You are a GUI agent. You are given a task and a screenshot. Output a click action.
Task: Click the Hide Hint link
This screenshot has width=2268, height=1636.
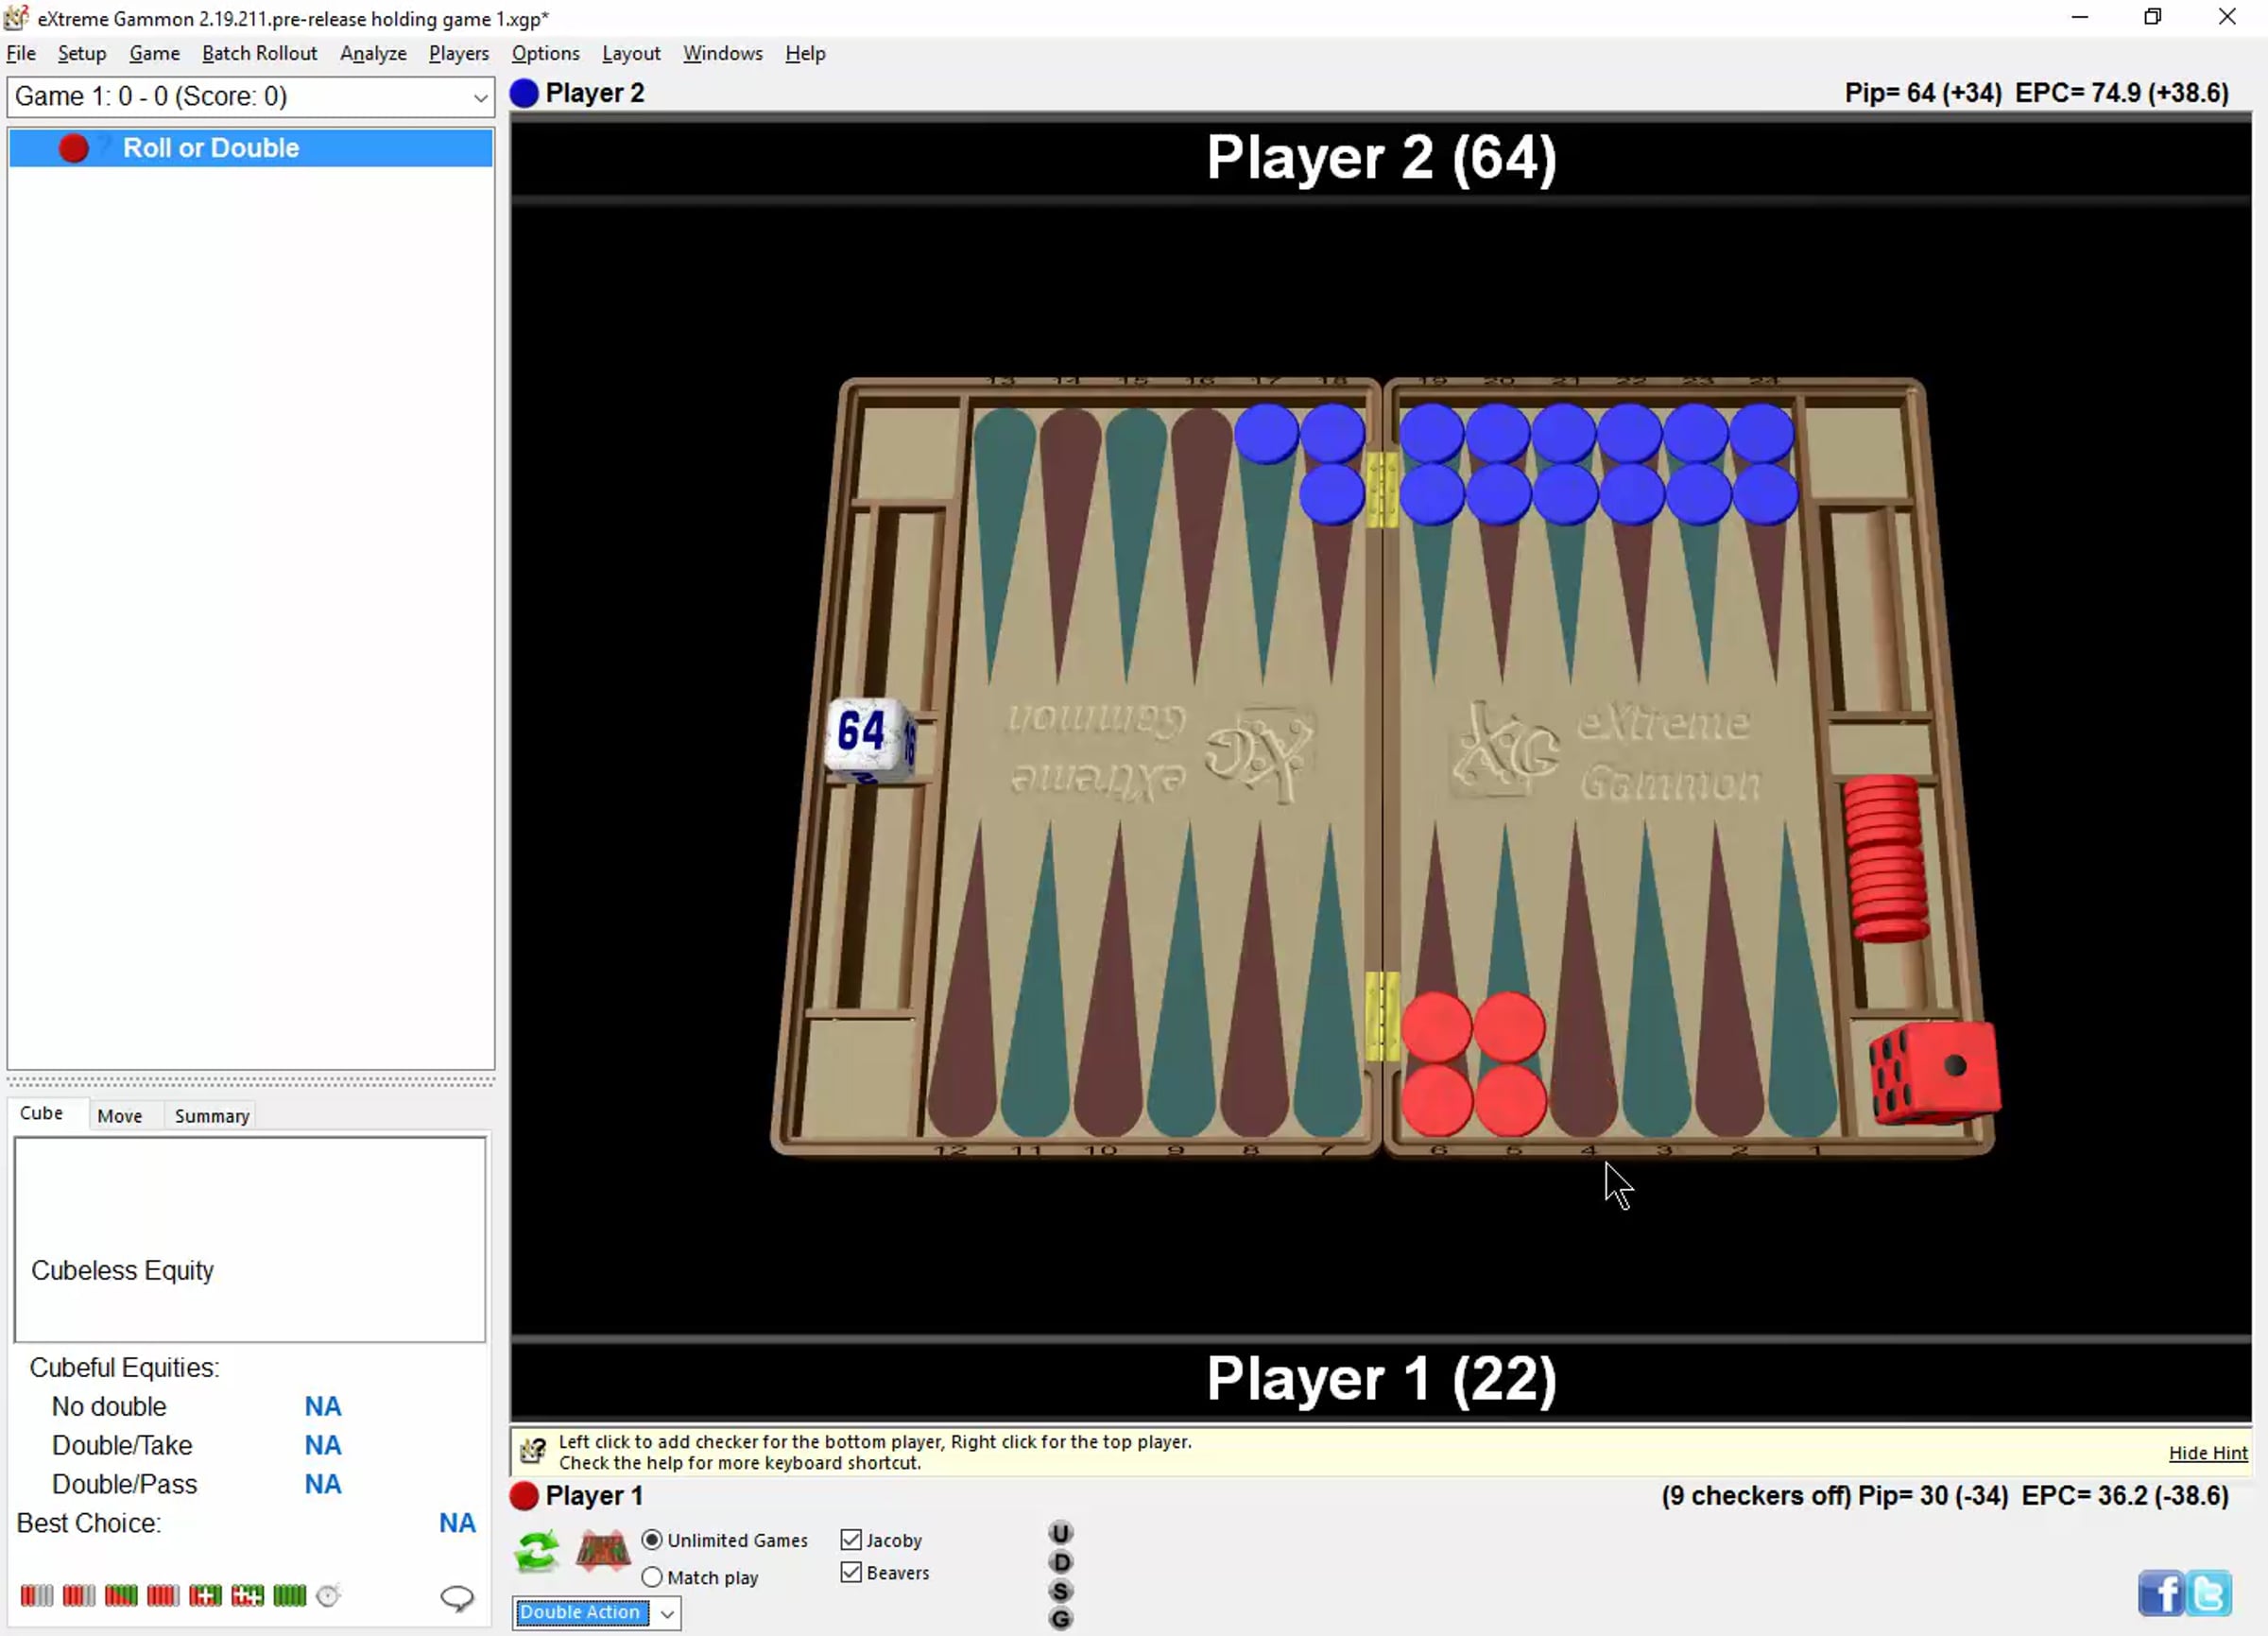[x=2208, y=1453]
